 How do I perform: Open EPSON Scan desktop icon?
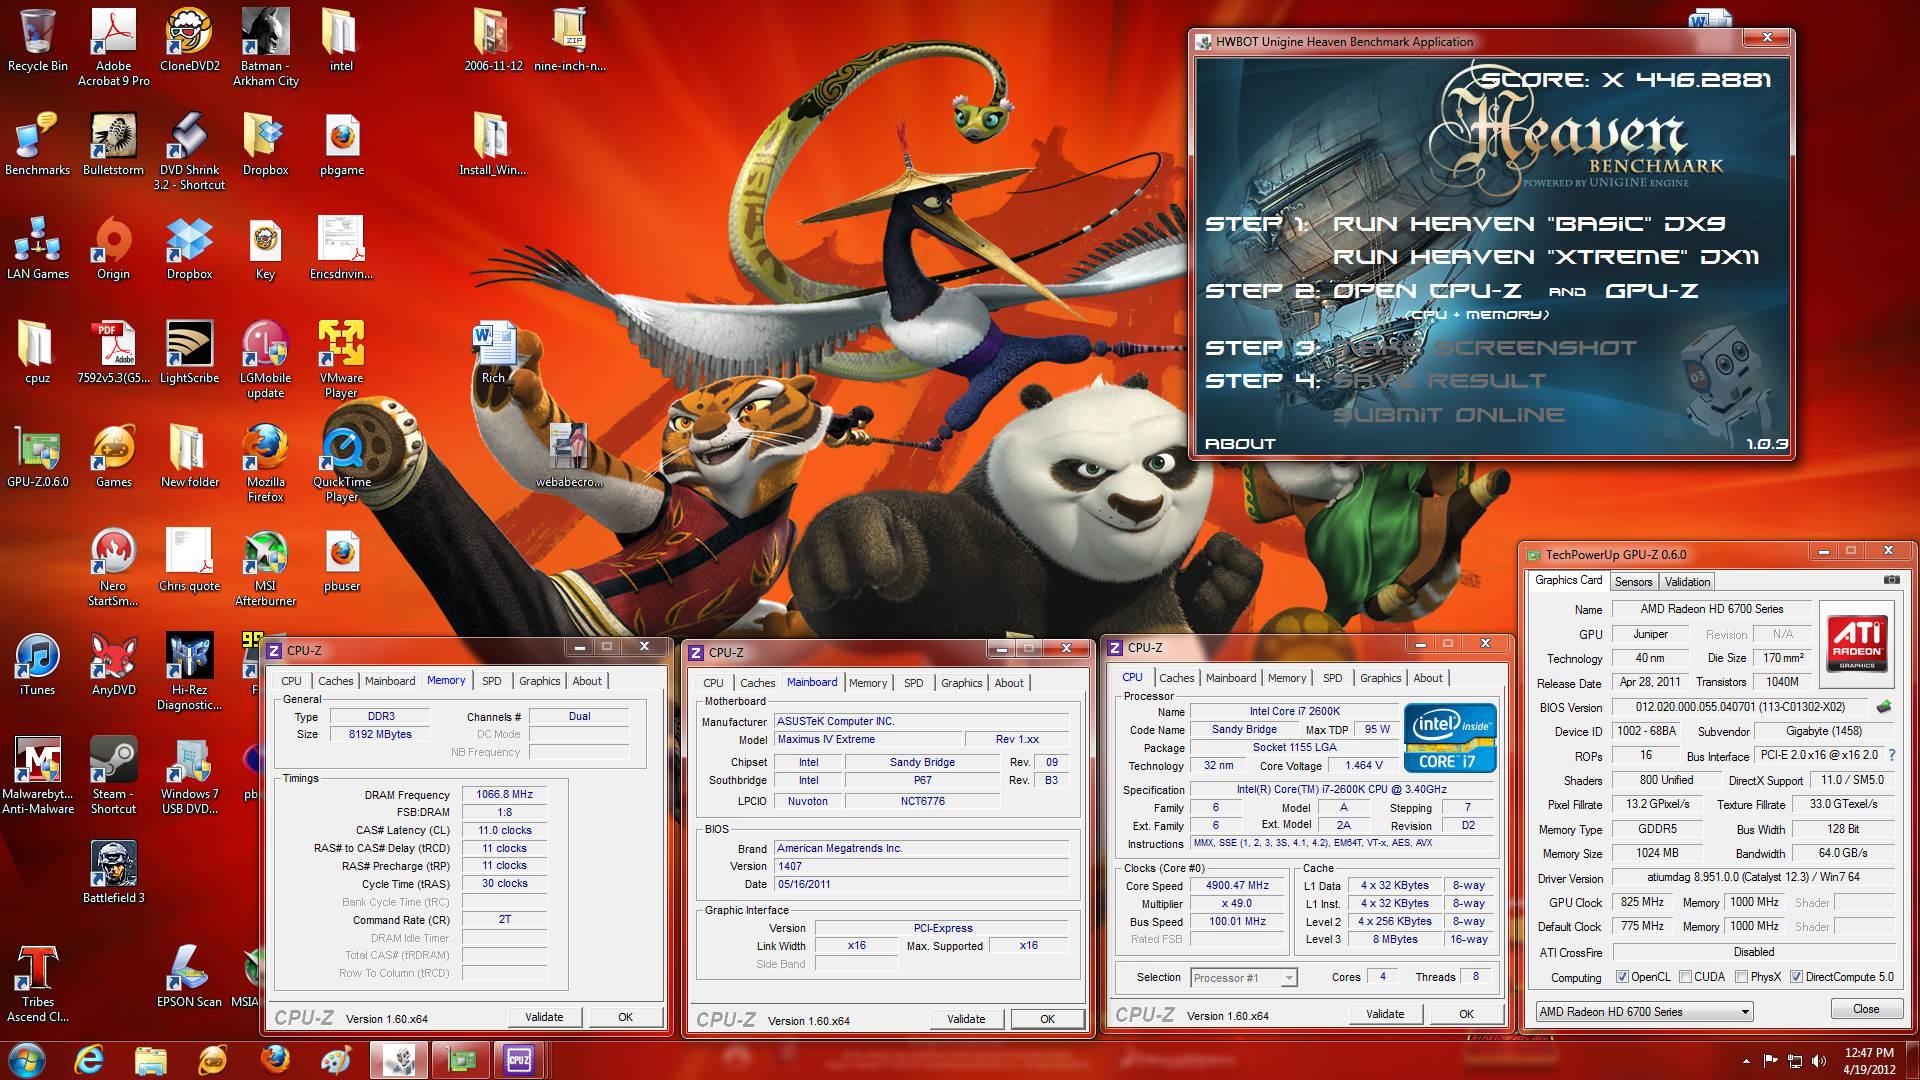click(190, 976)
